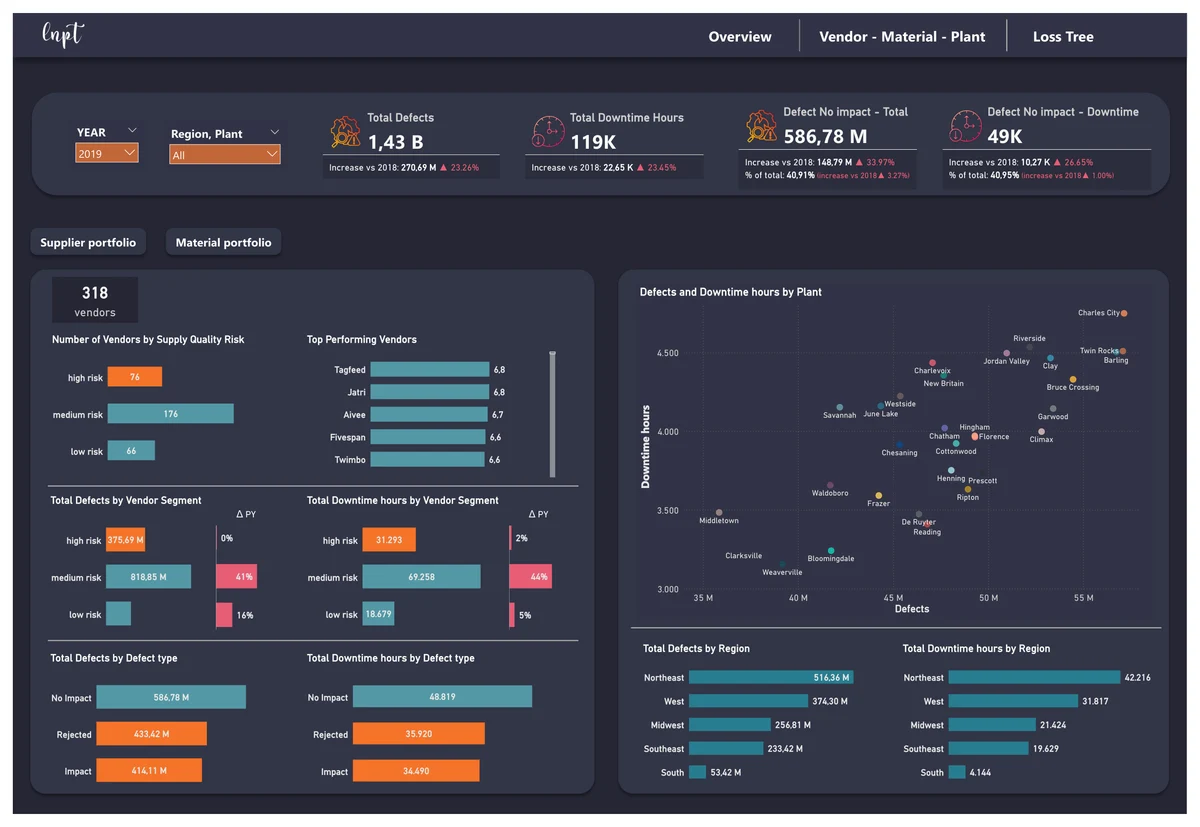Select the high risk 76 vendors bar
This screenshot has height=827, width=1200.
pos(134,377)
